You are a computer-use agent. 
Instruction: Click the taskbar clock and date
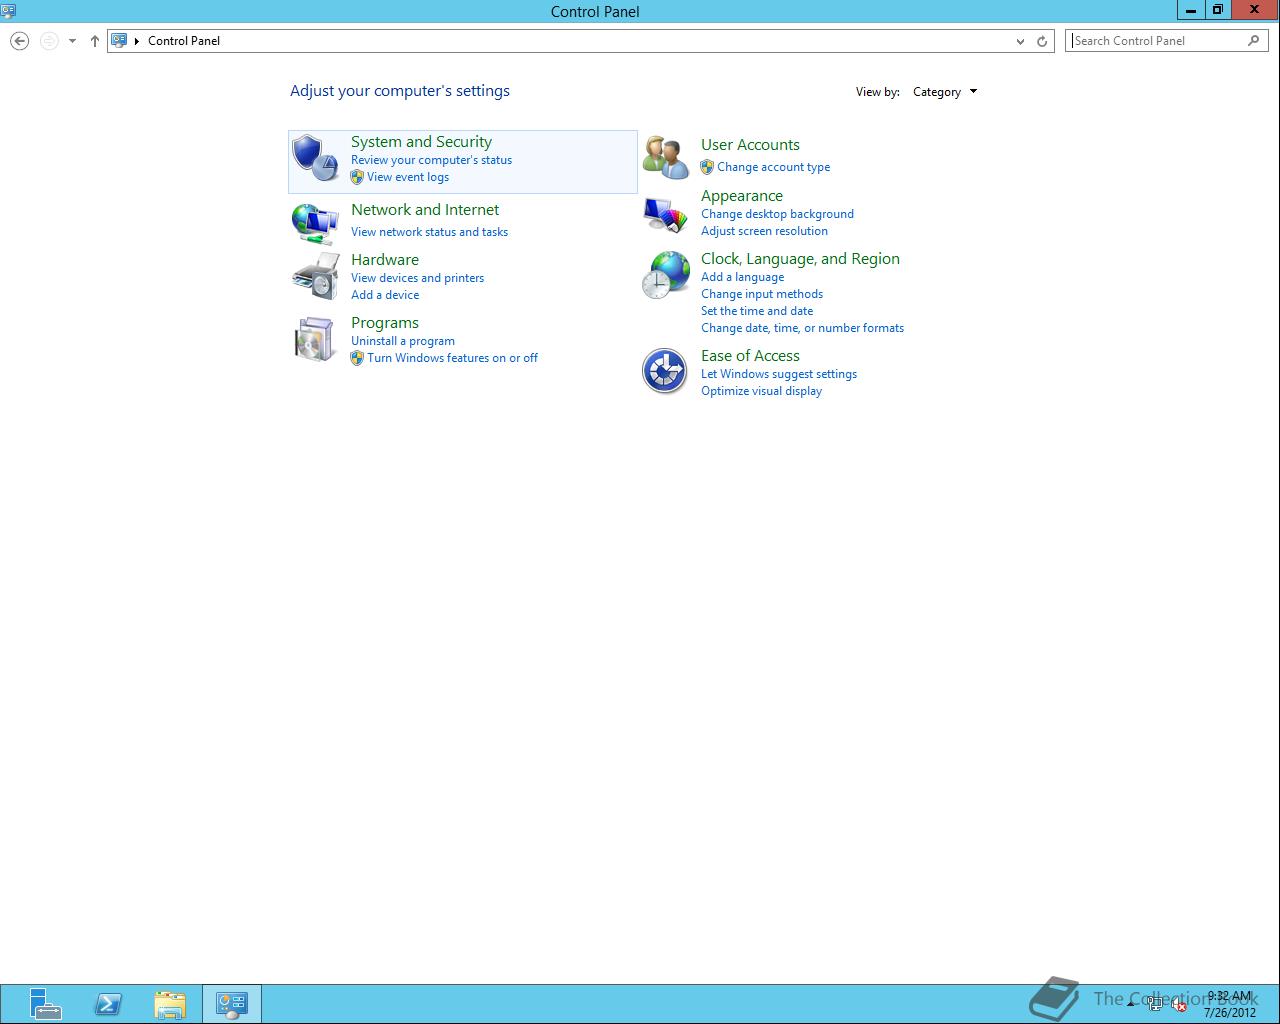(x=1230, y=1004)
